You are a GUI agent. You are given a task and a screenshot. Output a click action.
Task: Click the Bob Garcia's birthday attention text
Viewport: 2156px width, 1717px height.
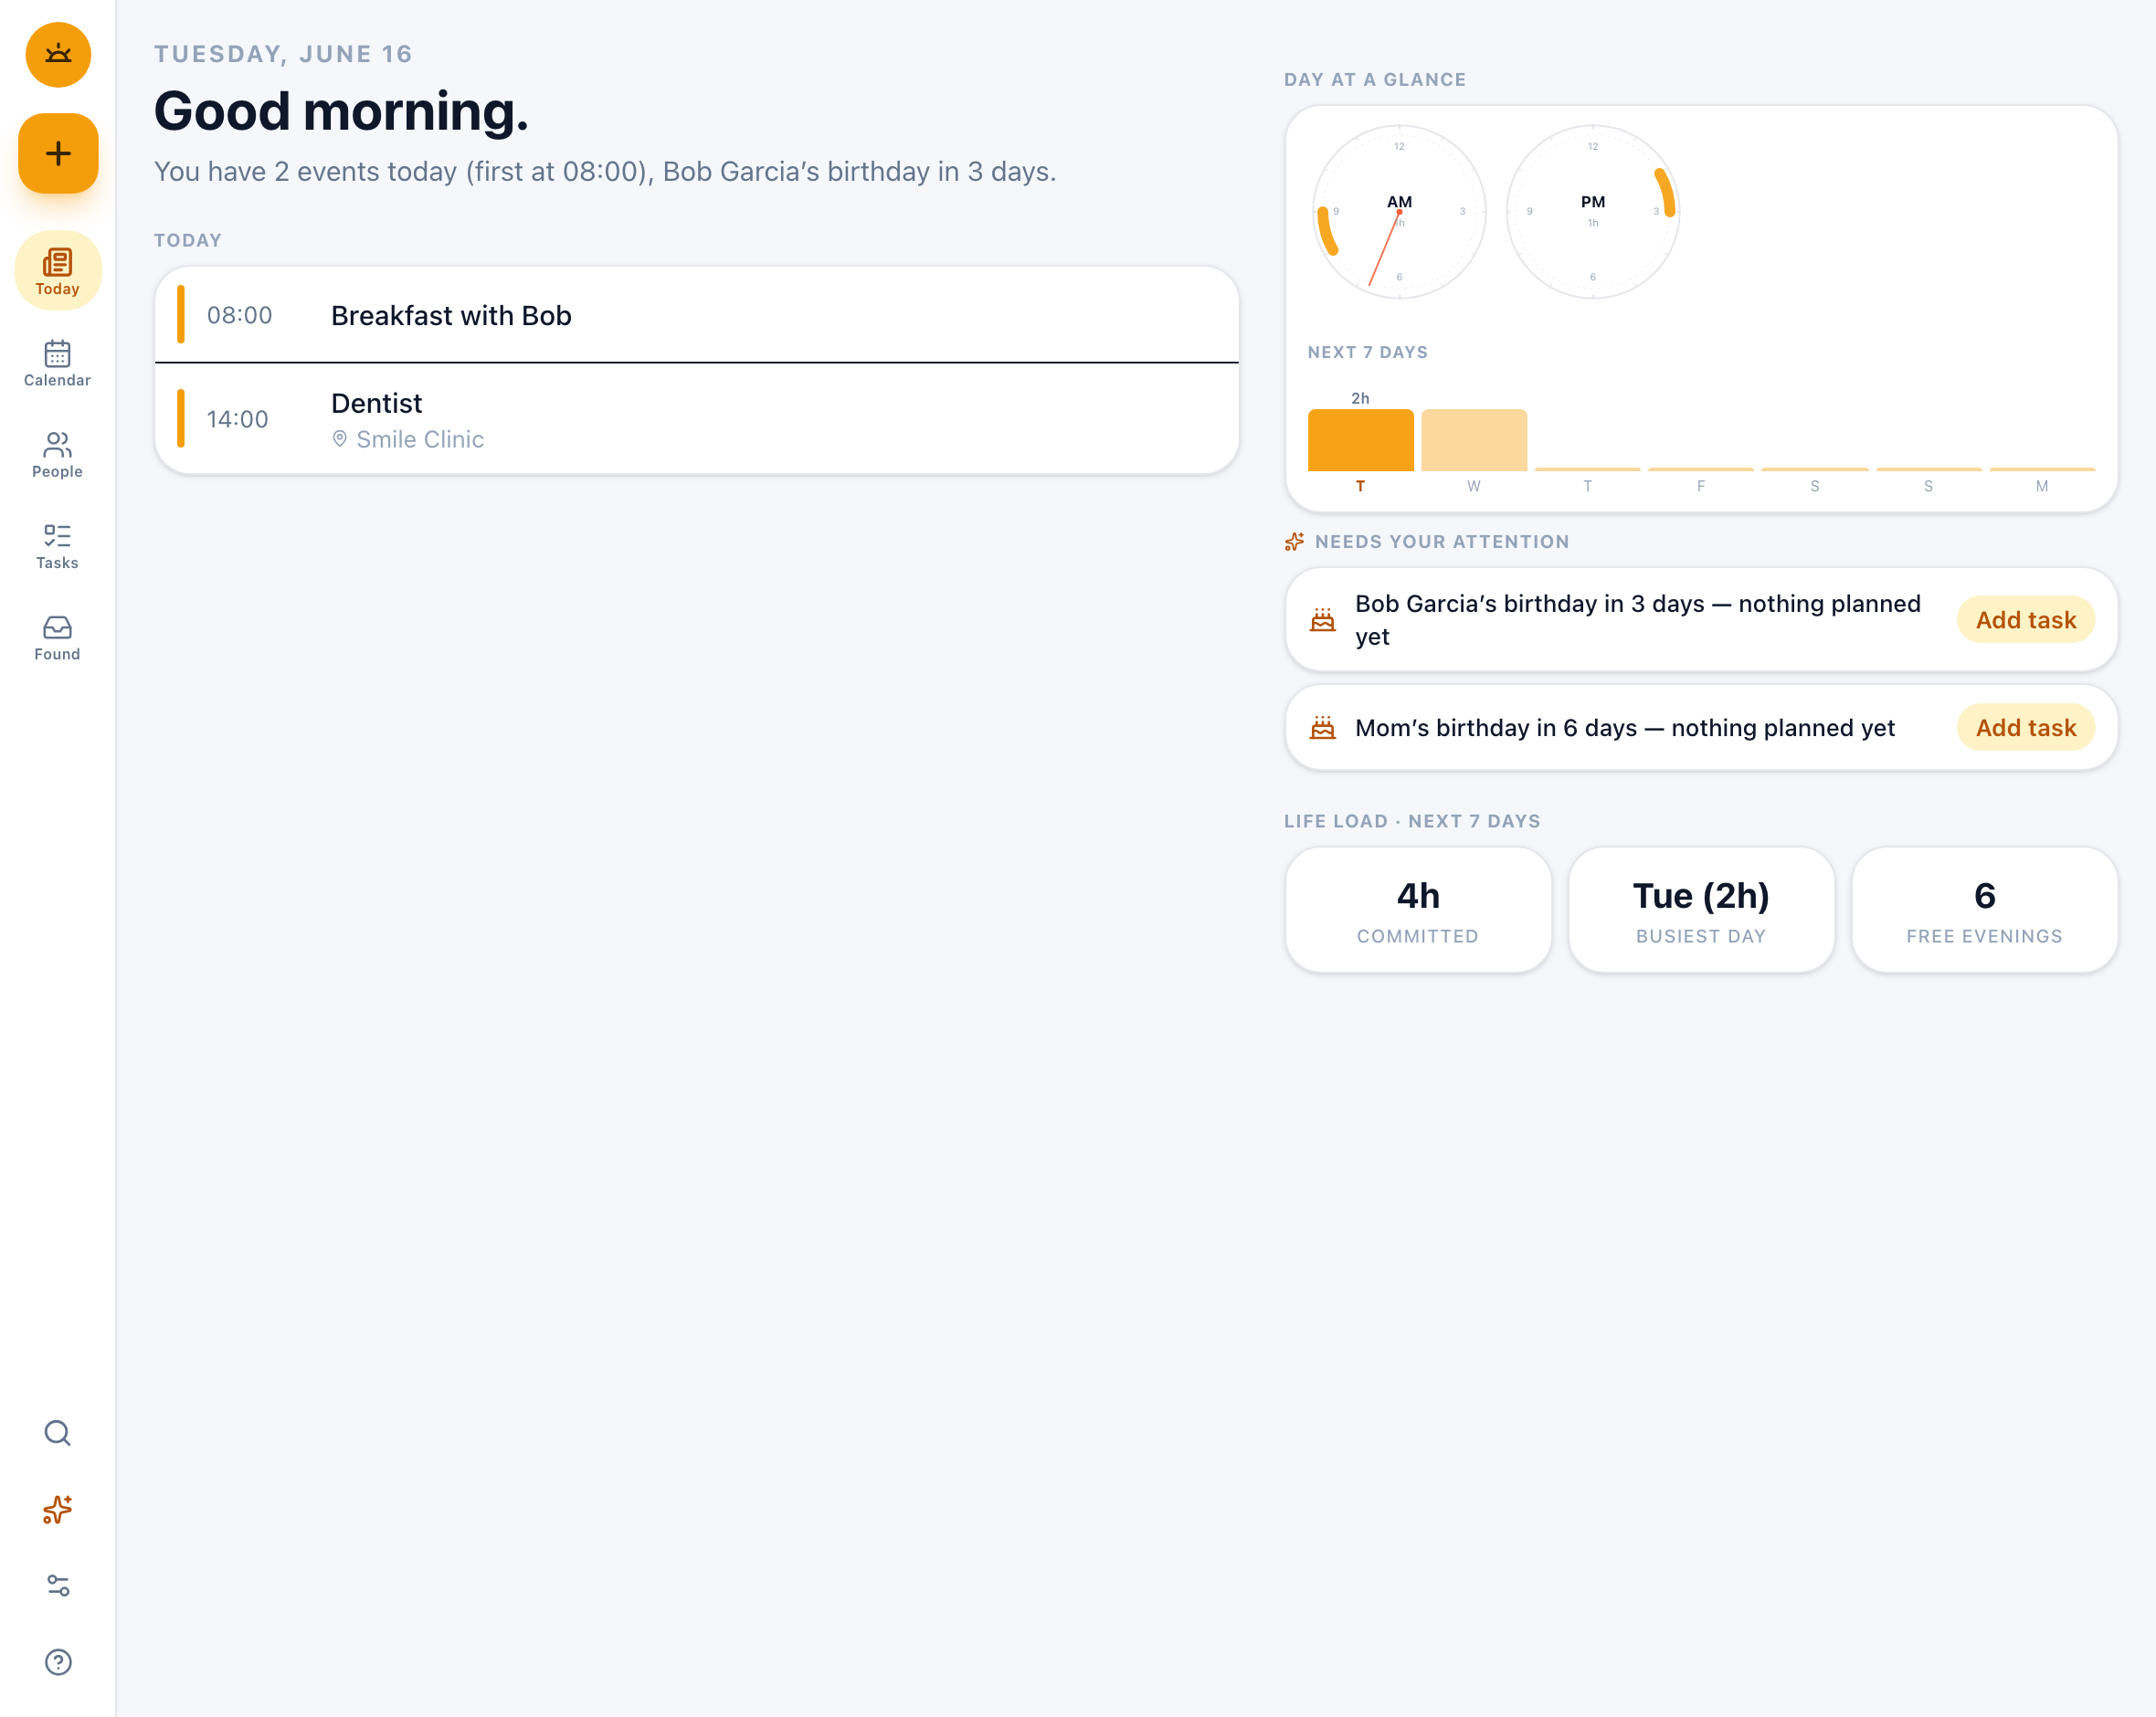pyautogui.click(x=1638, y=620)
